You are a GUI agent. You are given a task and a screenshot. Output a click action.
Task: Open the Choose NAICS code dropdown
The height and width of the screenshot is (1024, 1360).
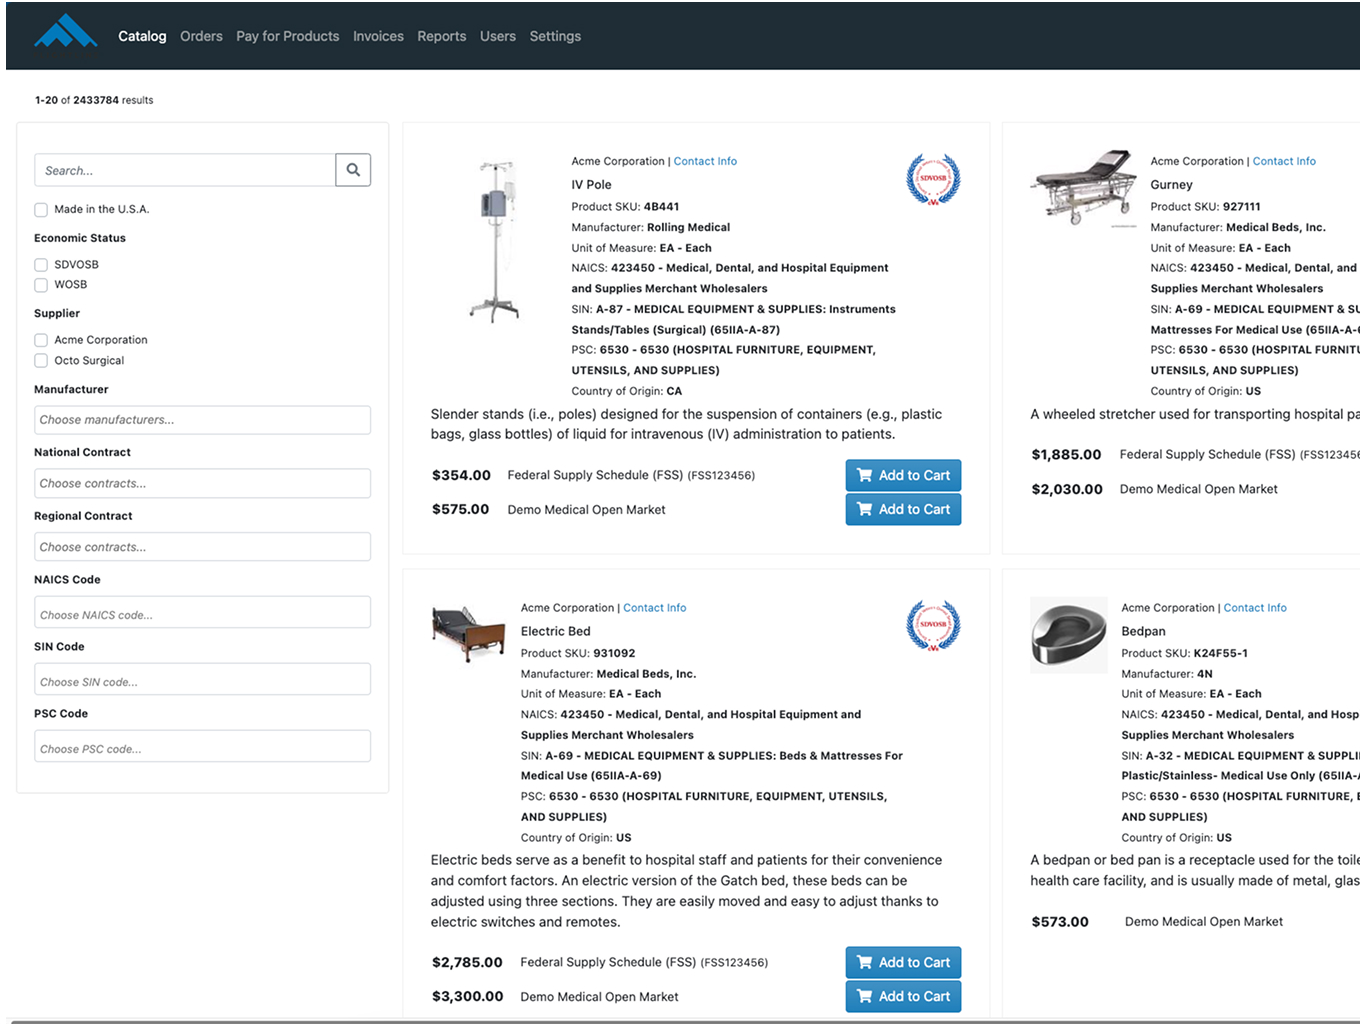pos(202,612)
